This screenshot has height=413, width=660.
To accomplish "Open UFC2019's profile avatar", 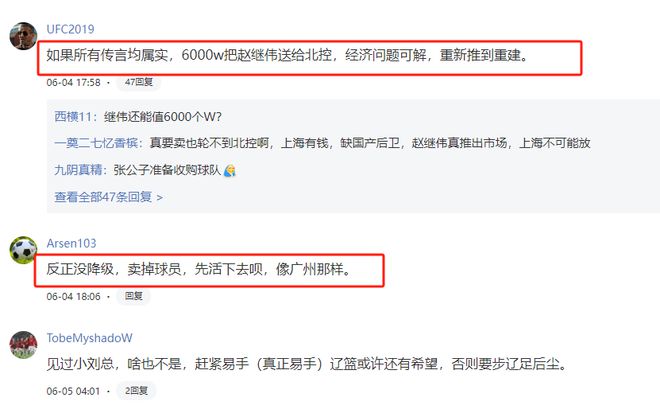I will click(23, 36).
